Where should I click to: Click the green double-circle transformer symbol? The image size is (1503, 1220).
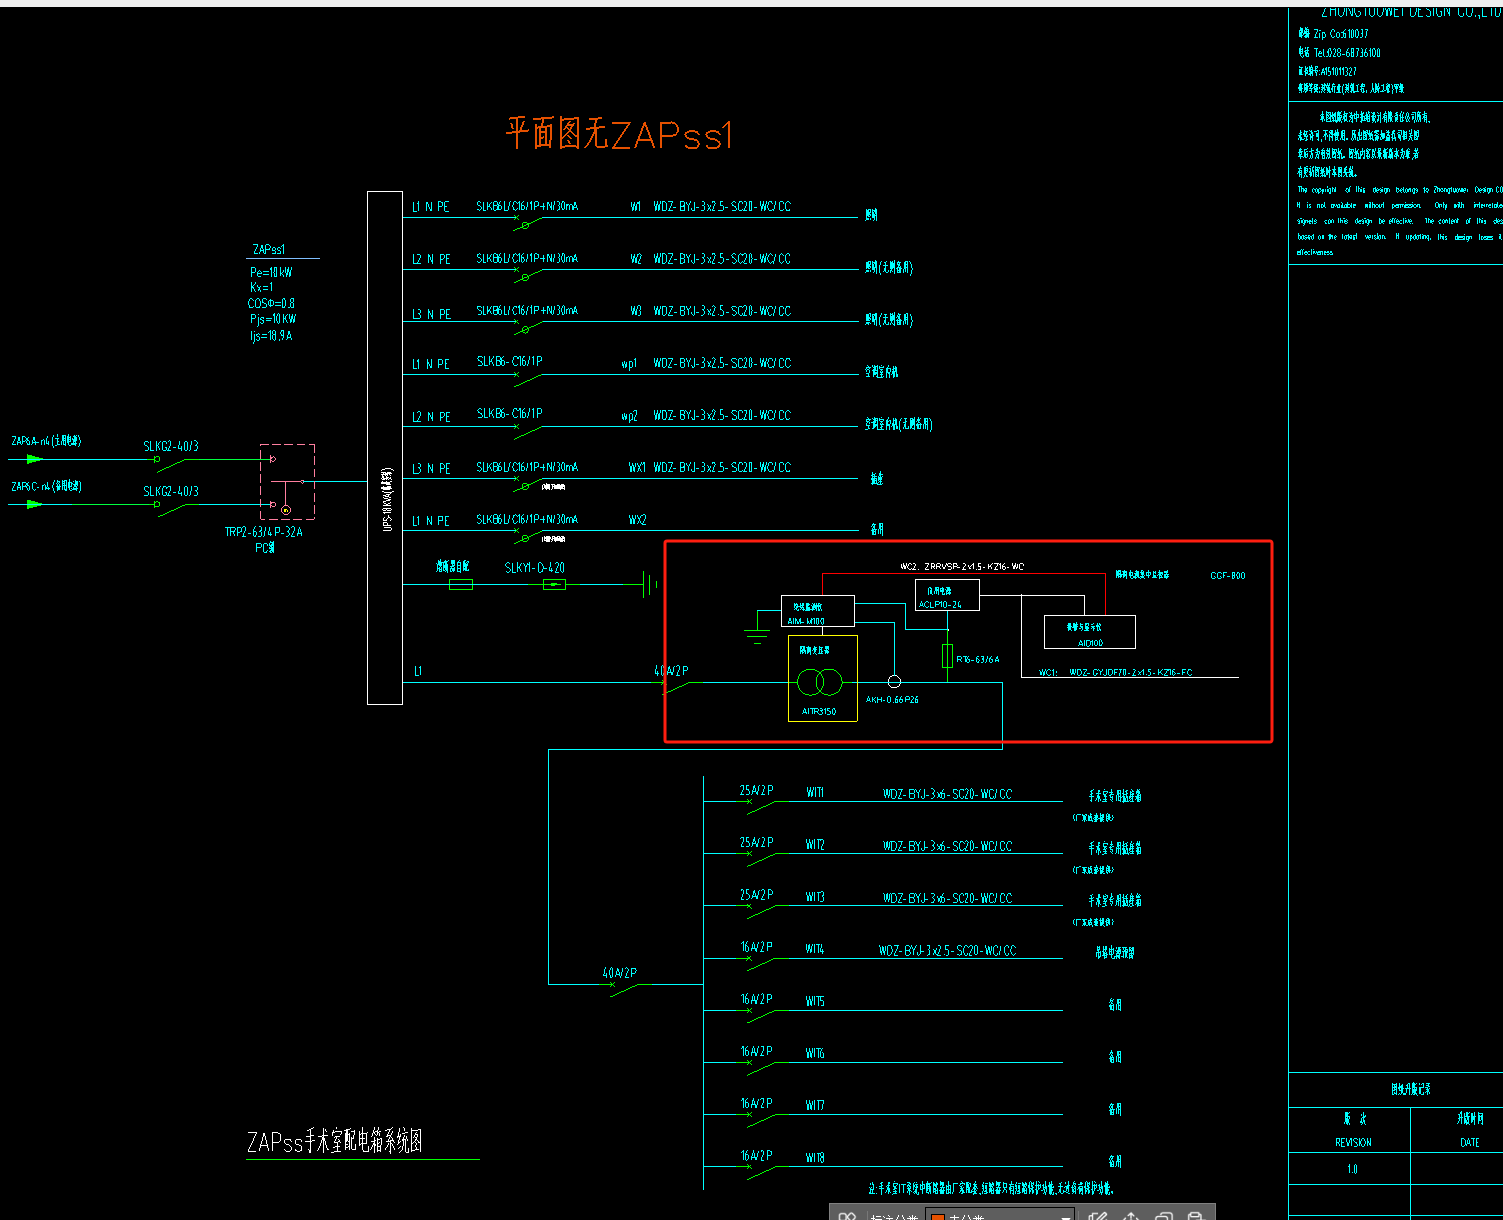820,683
